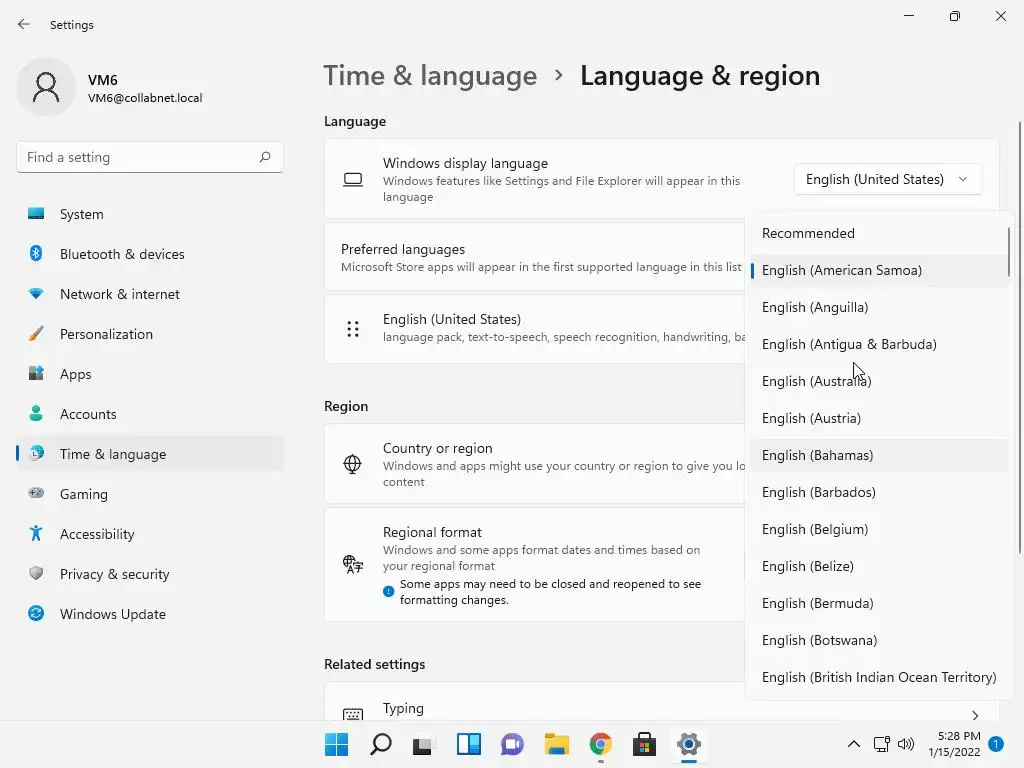Click the English (United States) preferred language row

click(534, 328)
